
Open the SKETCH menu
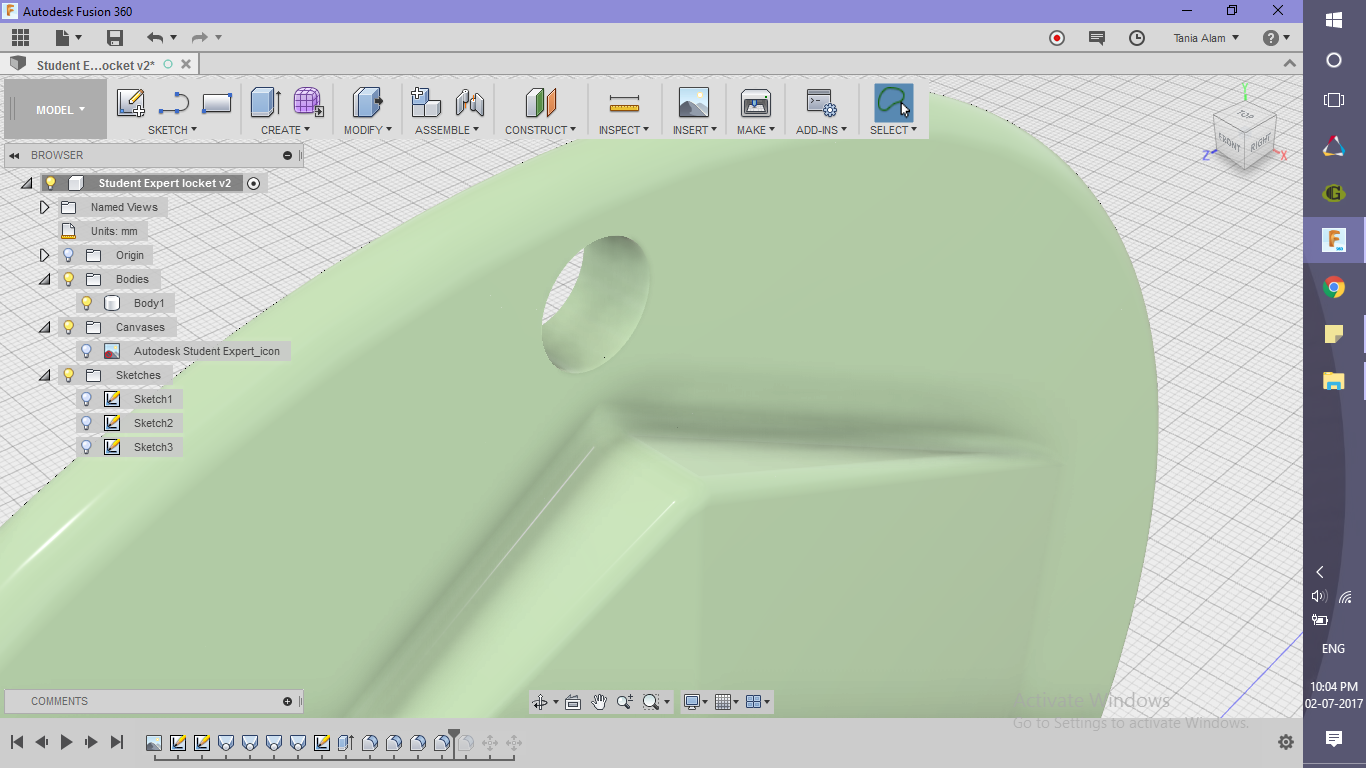pyautogui.click(x=172, y=130)
